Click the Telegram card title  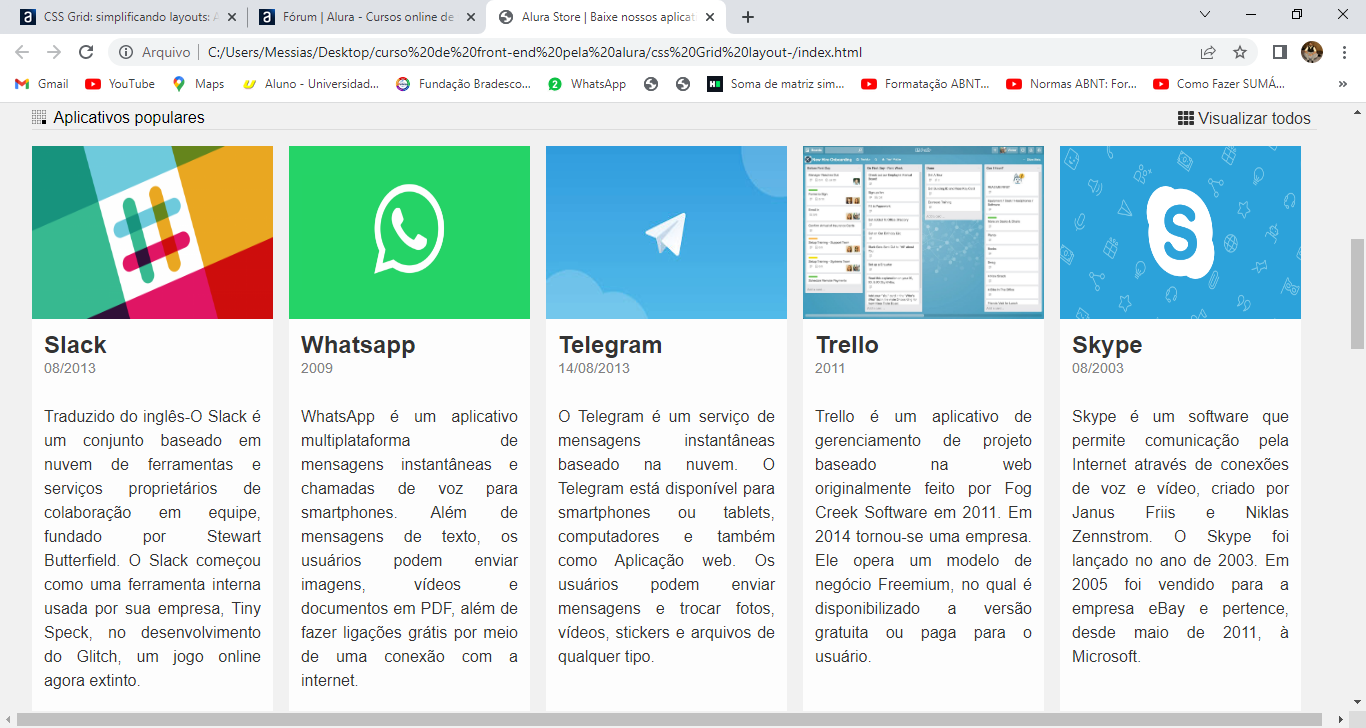(610, 345)
